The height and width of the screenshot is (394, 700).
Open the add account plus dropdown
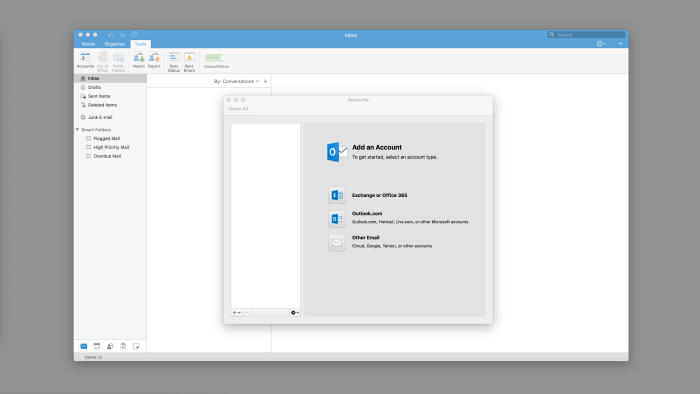pos(237,313)
